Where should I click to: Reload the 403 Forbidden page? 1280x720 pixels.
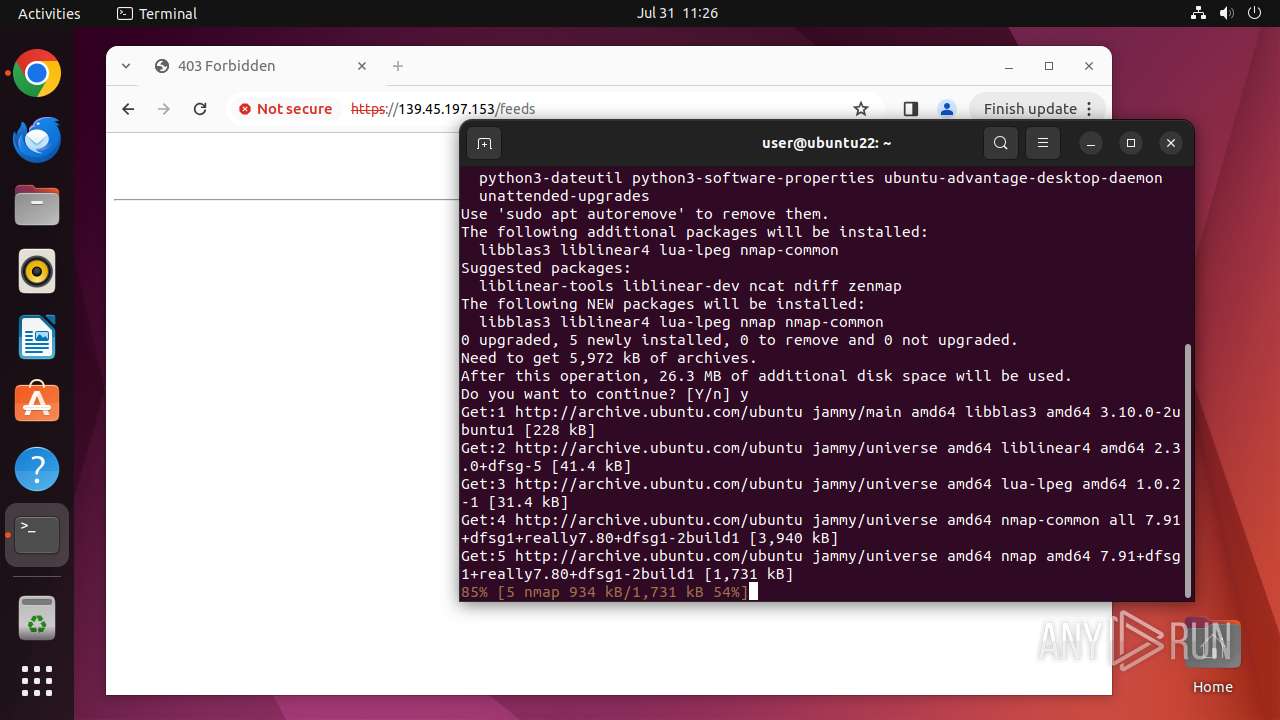click(200, 109)
